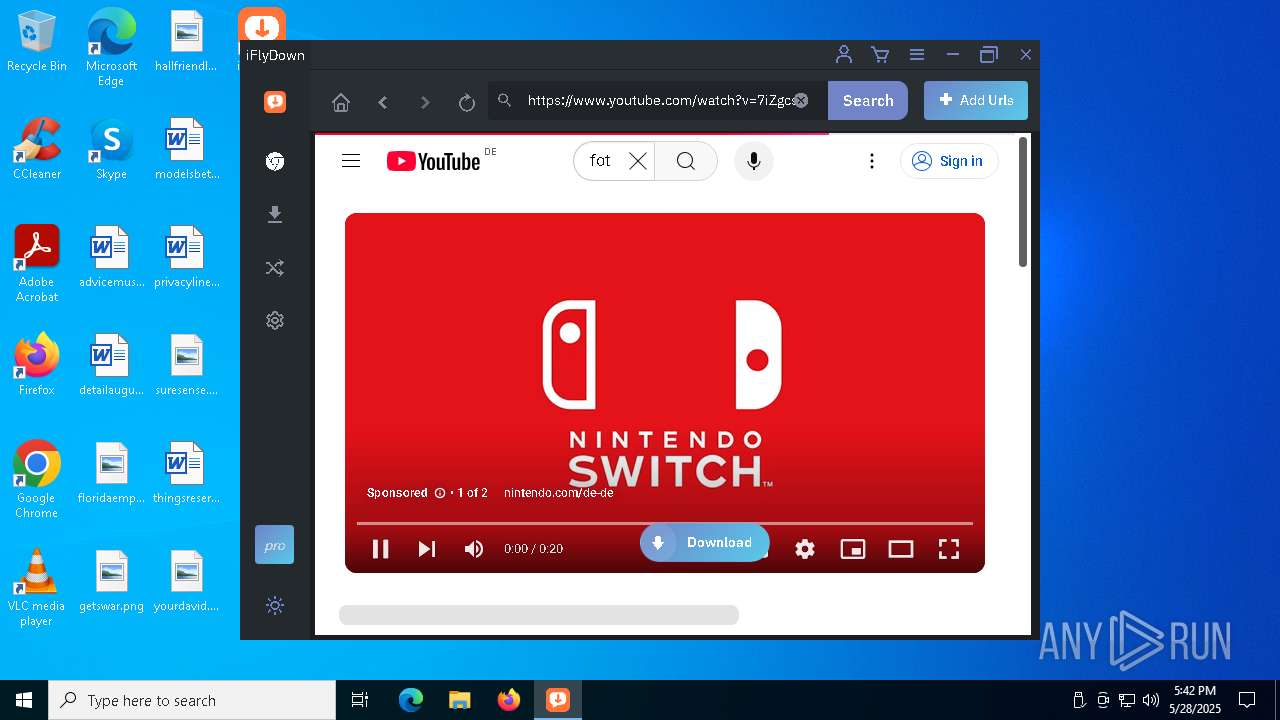Open the shuffle convert icon in sidebar
1280x720 pixels.
(x=275, y=268)
